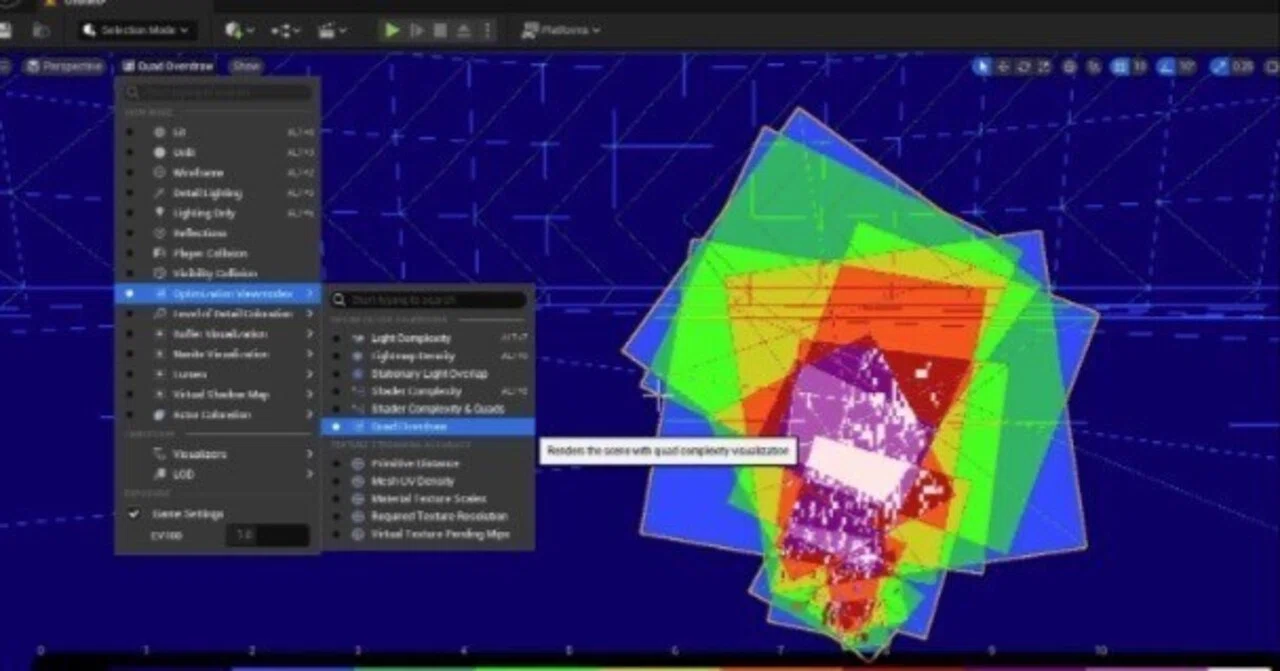Select the Lit view mode

tap(217, 132)
